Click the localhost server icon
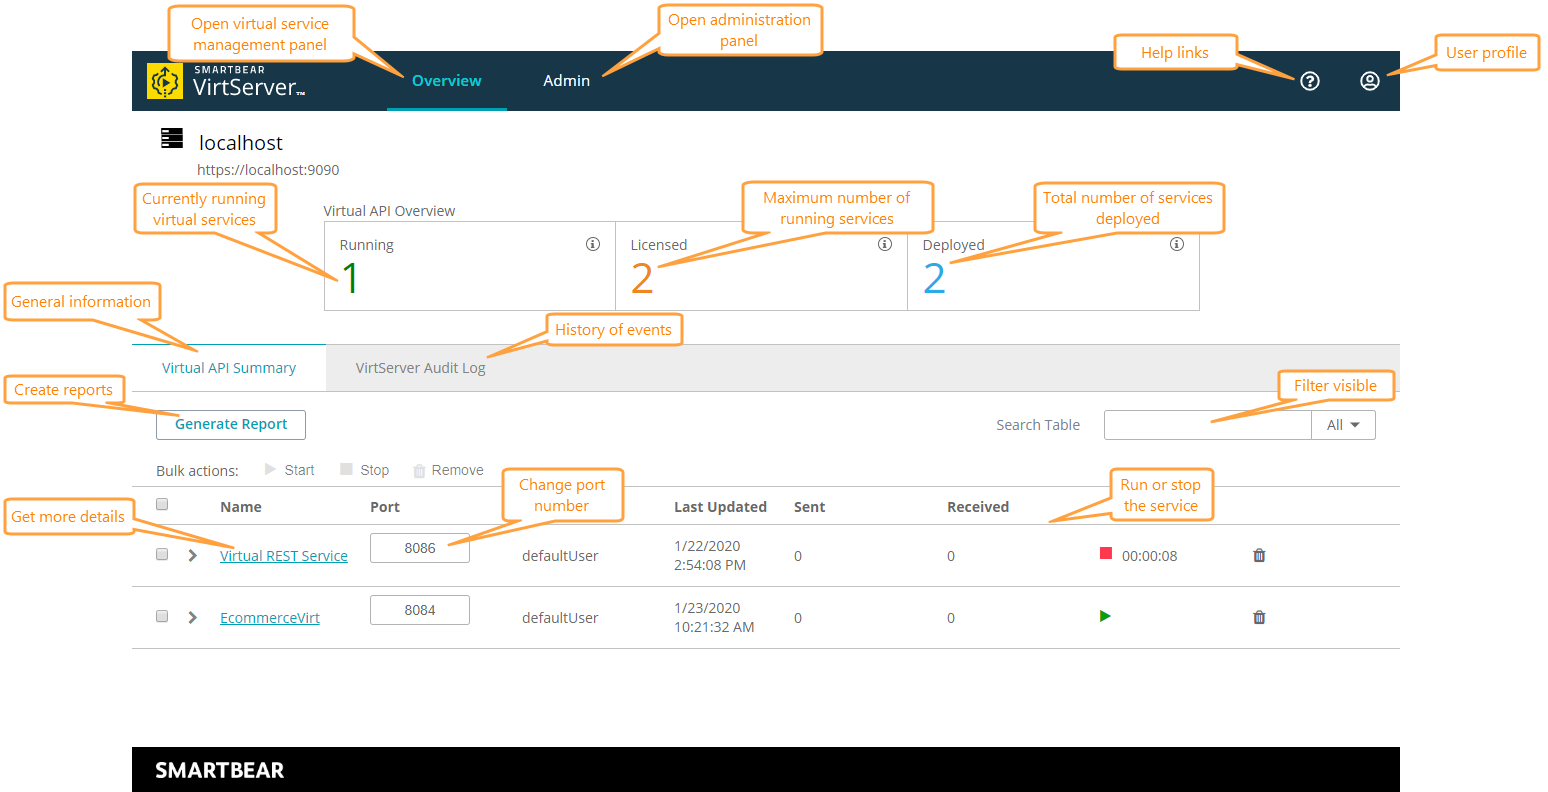Image resolution: width=1548 pixels, height=792 pixels. click(172, 138)
